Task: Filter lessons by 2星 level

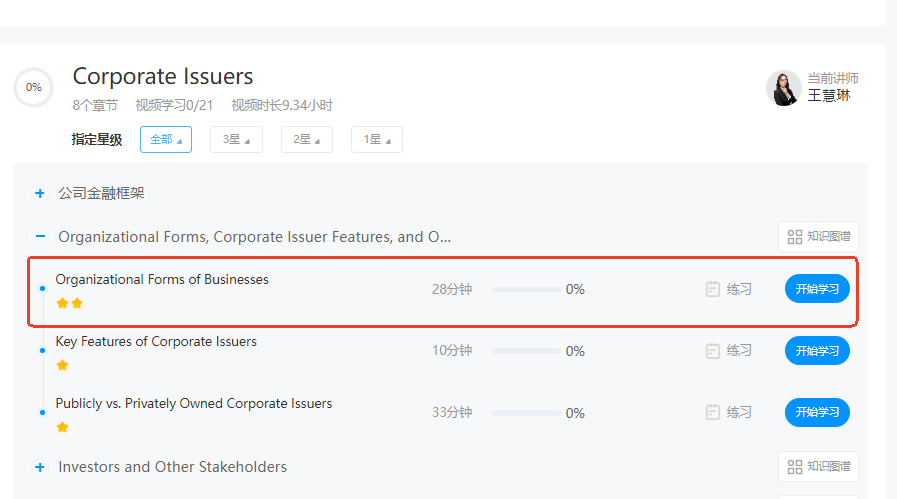Action: click(x=306, y=140)
